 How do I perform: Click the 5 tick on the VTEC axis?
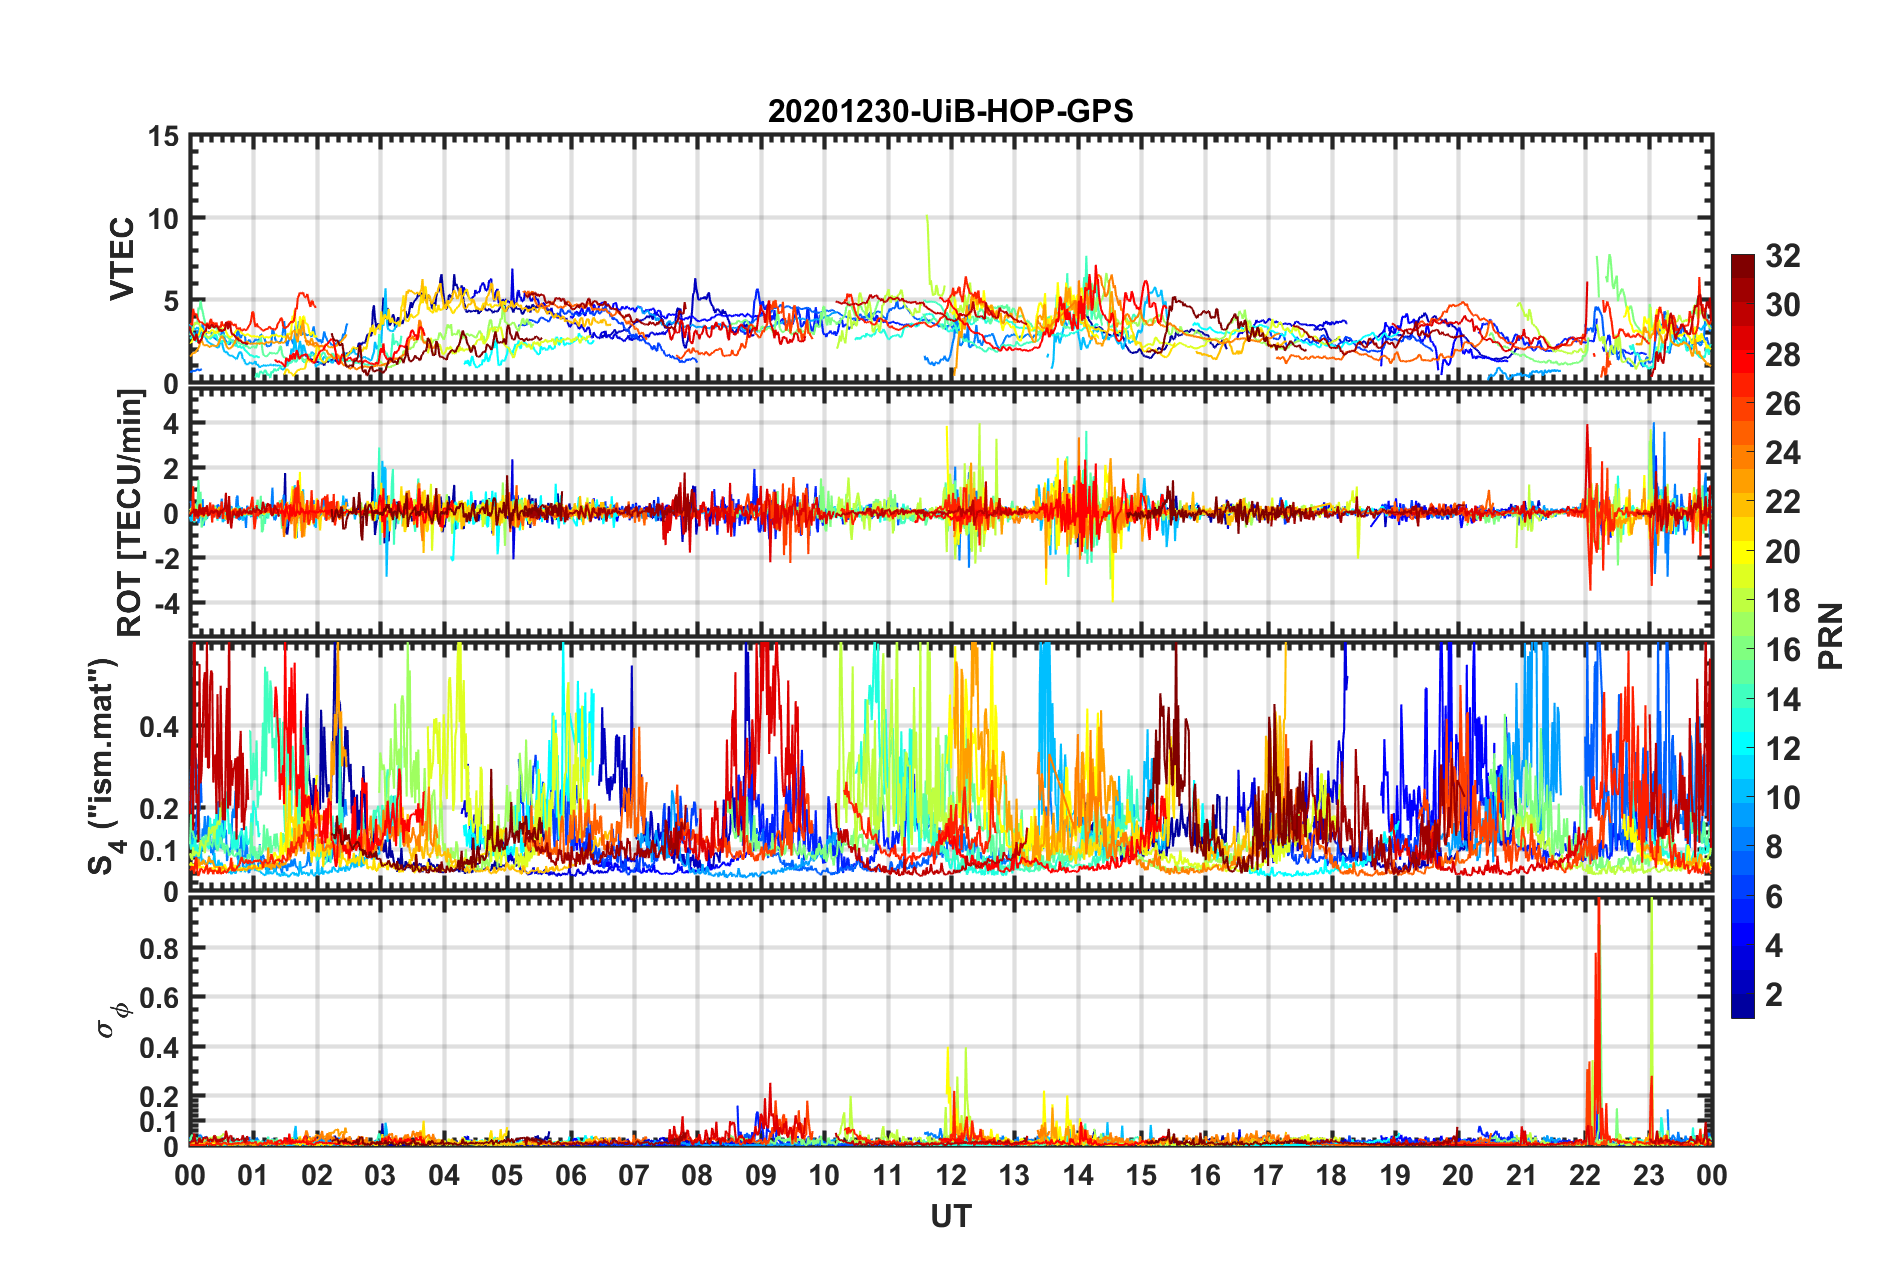tap(171, 302)
